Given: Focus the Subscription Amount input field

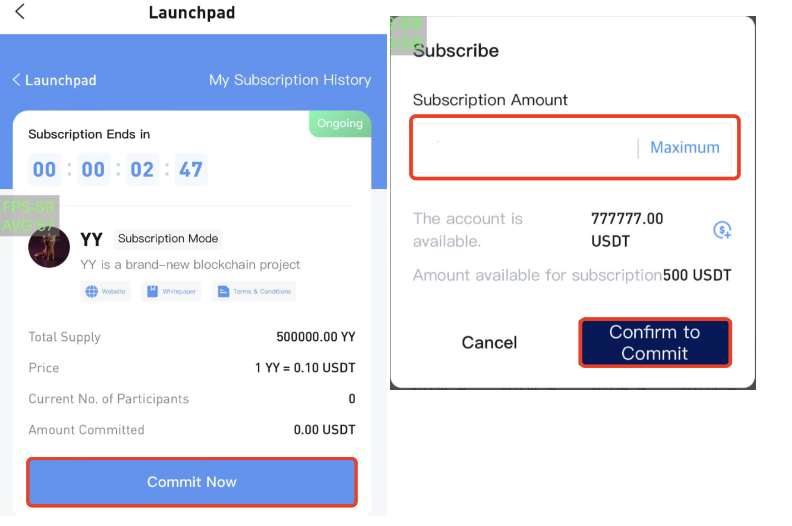Looking at the screenshot, I should 525,148.
